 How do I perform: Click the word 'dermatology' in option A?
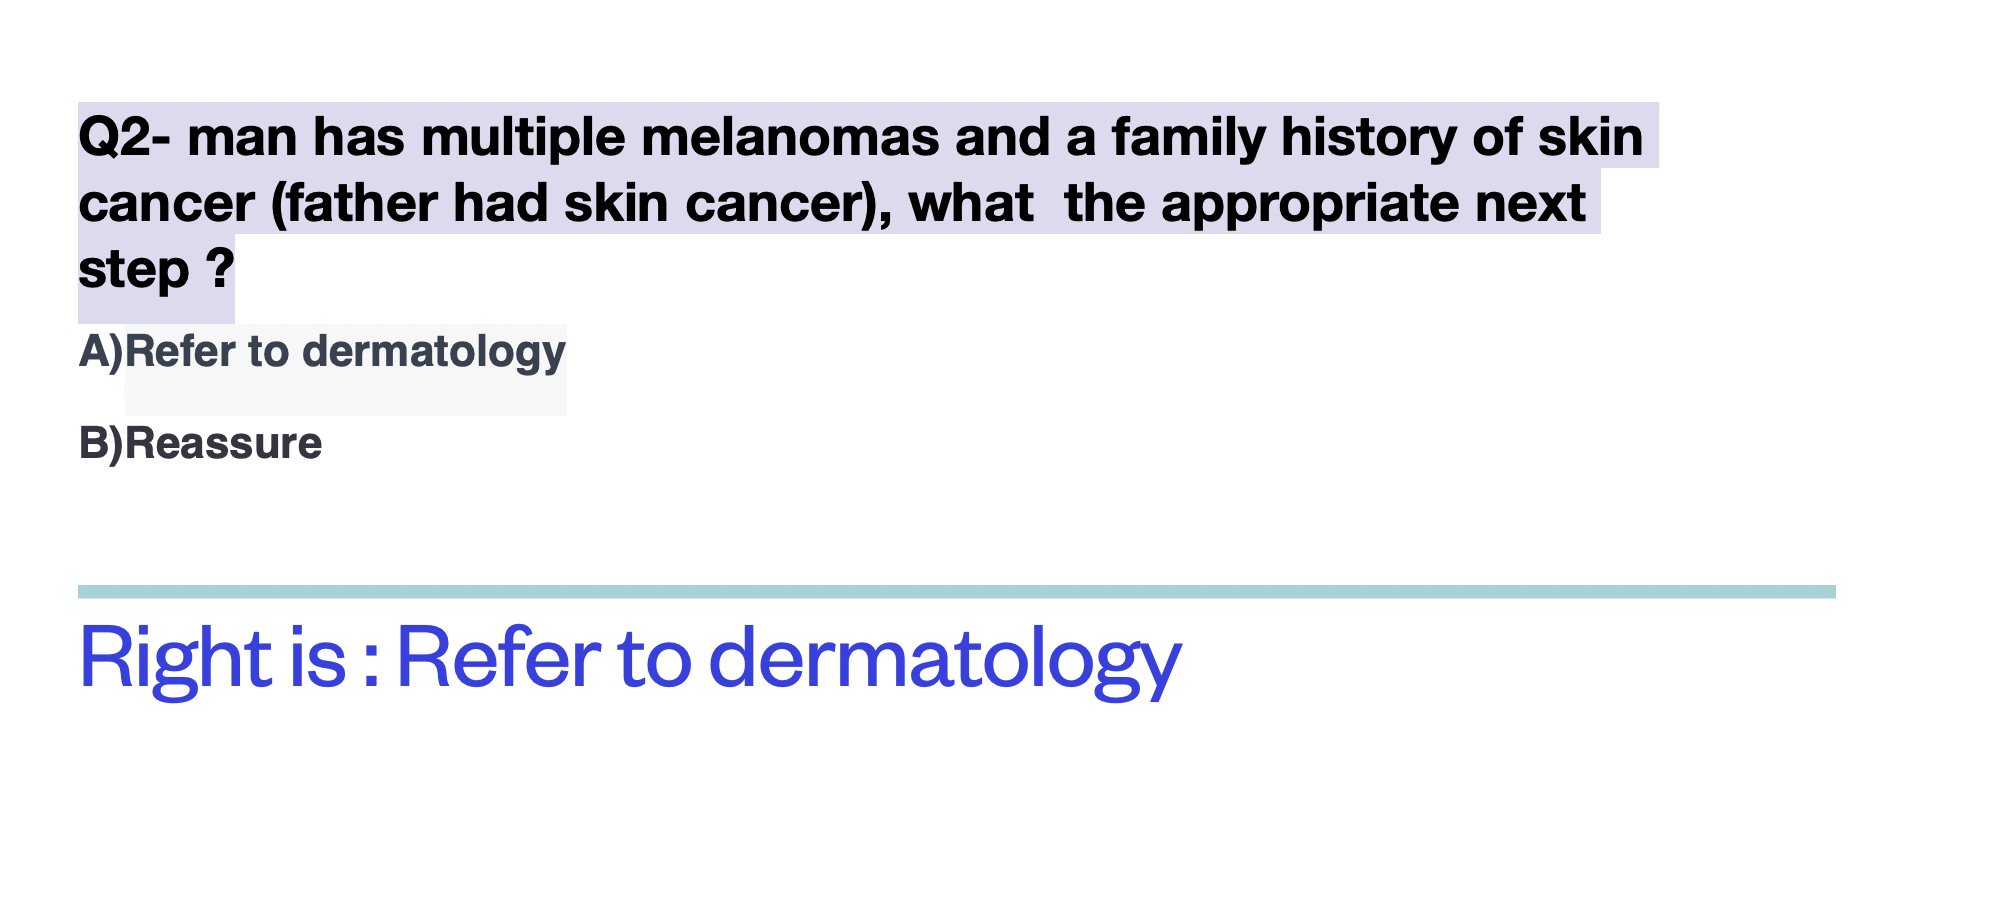pos(434,352)
